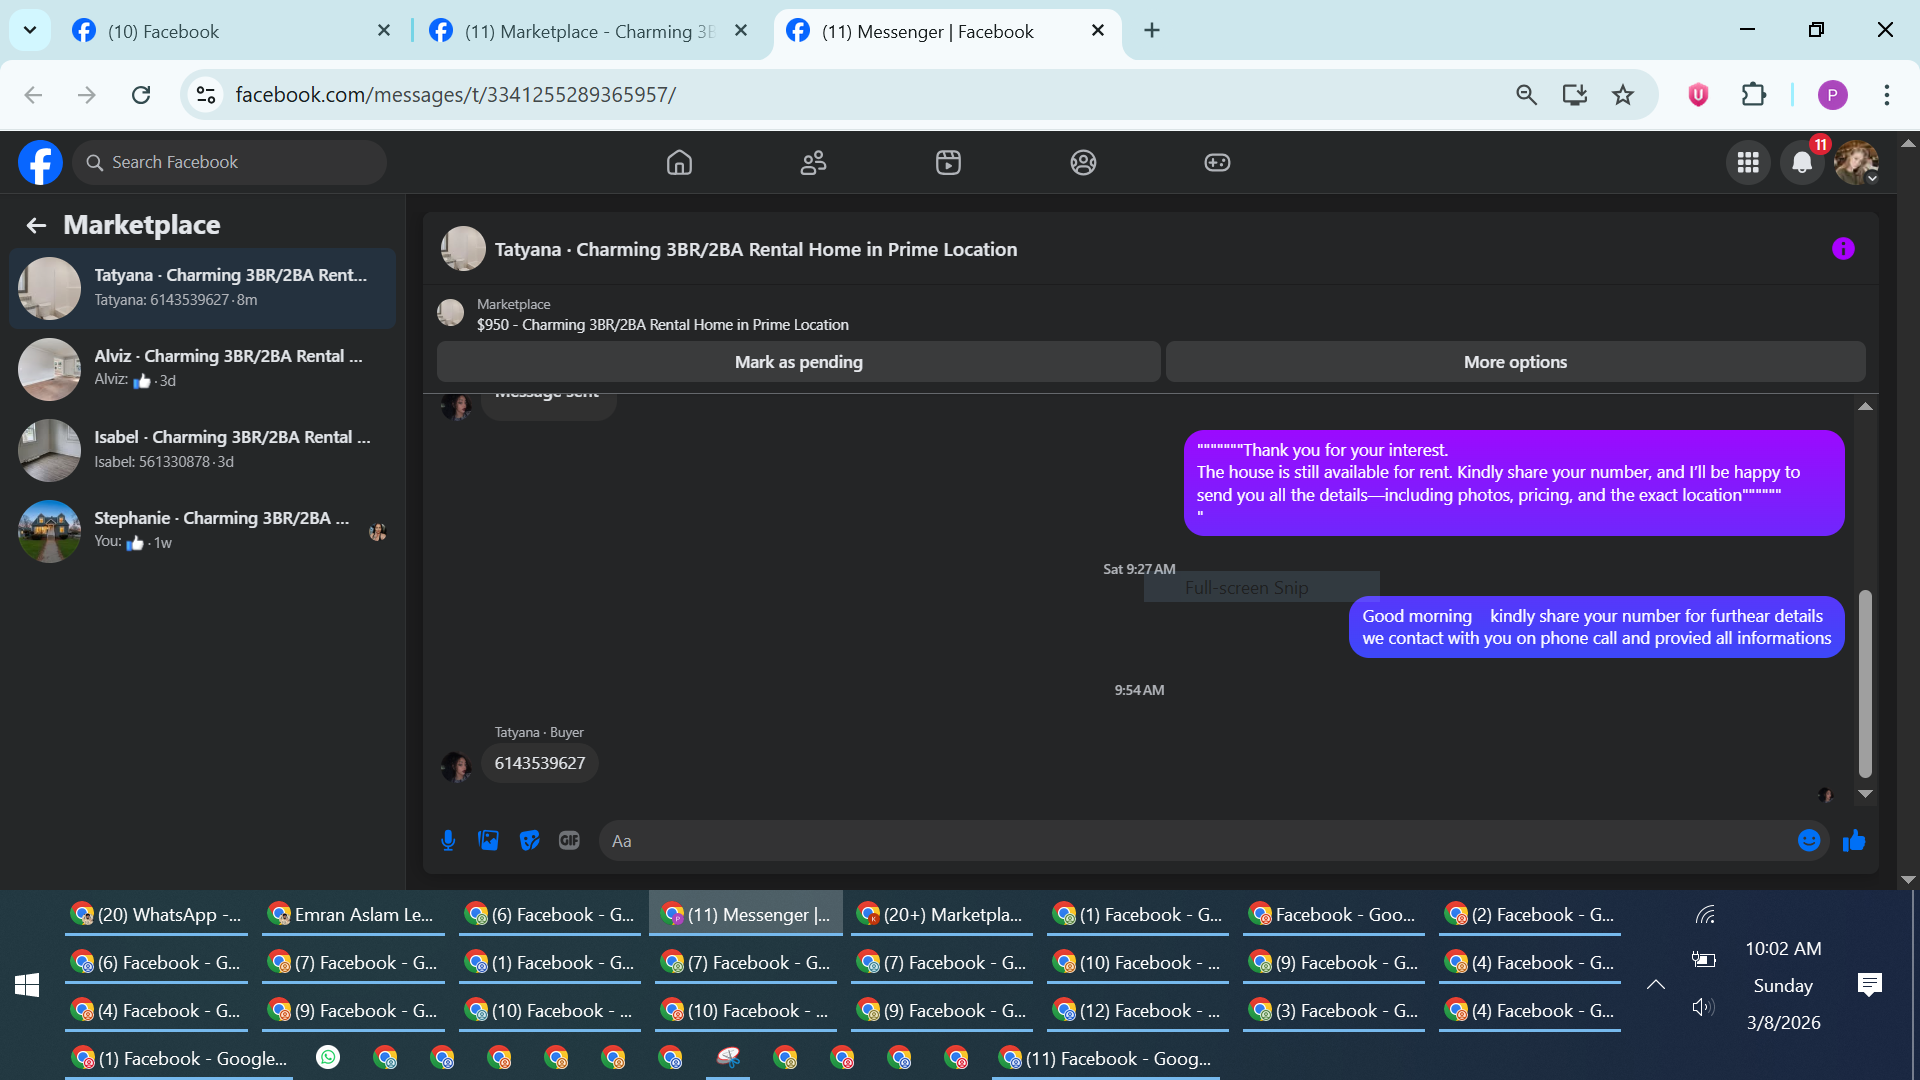Image resolution: width=1920 pixels, height=1080 pixels.
Task: Click Mark as pending button
Action: pos(798,362)
